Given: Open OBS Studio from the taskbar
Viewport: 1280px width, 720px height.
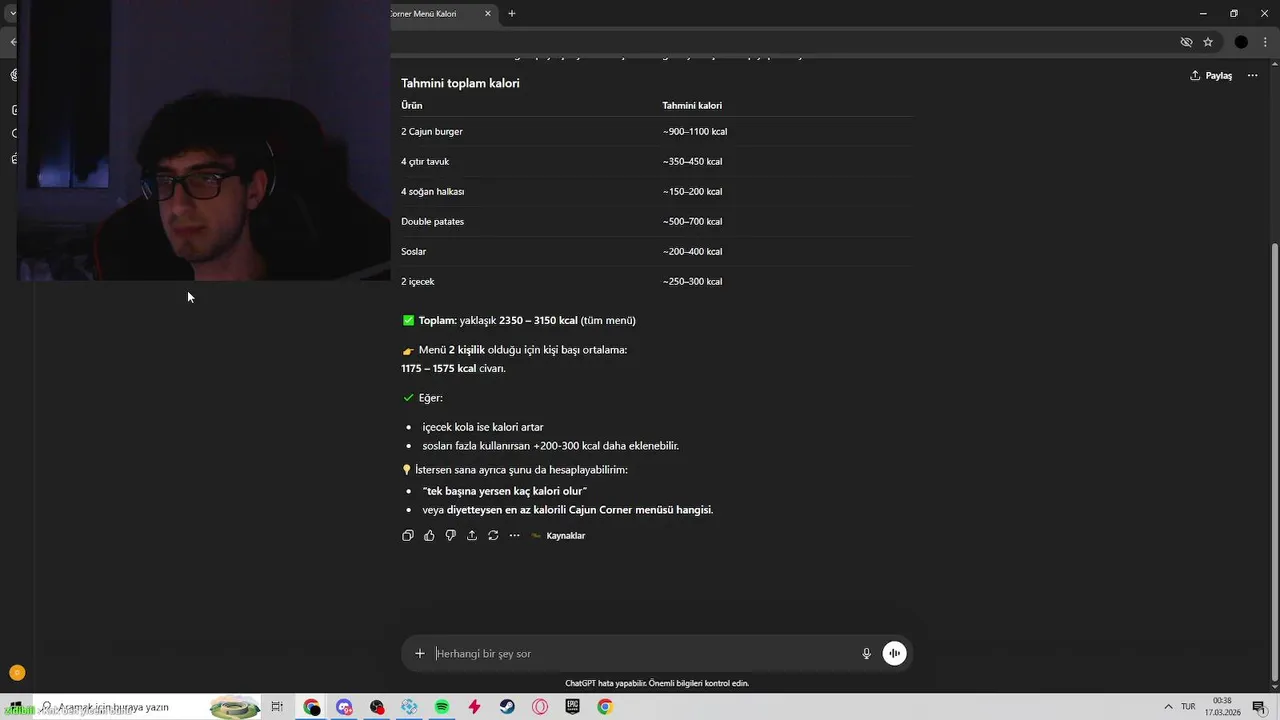Looking at the screenshot, I should point(377,707).
